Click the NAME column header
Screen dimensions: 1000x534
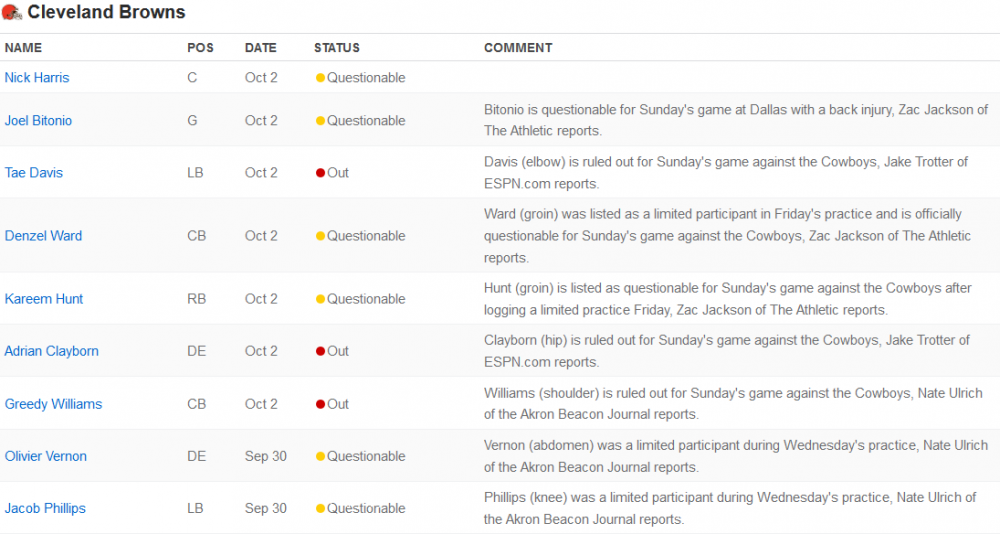(23, 48)
